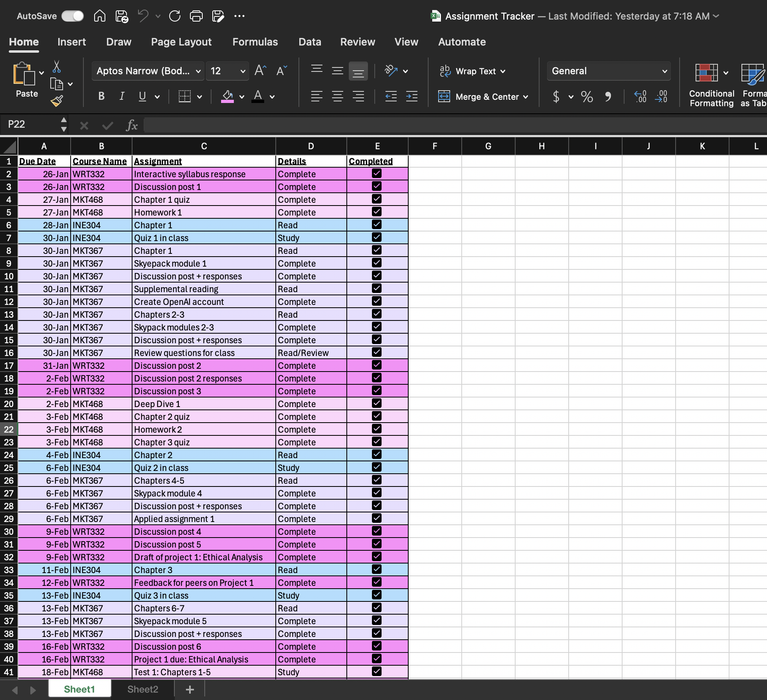Apply Percent Style format
Image resolution: width=767 pixels, height=700 pixels.
(x=587, y=97)
